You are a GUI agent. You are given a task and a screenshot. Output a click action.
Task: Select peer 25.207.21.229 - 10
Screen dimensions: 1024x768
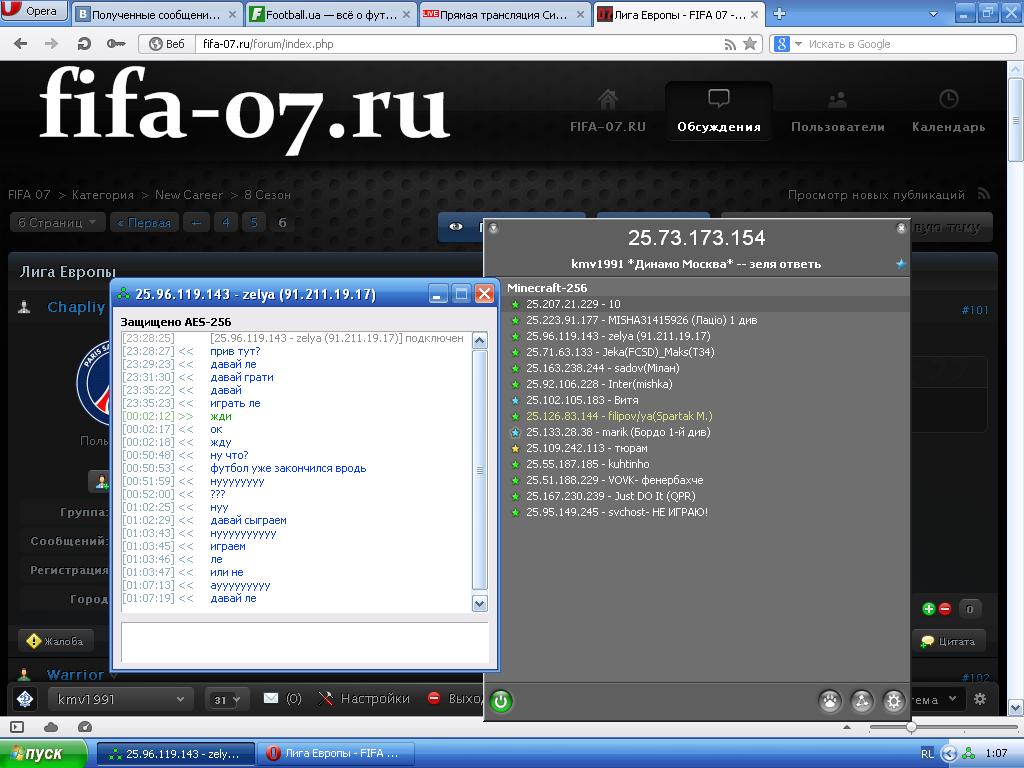(705, 304)
